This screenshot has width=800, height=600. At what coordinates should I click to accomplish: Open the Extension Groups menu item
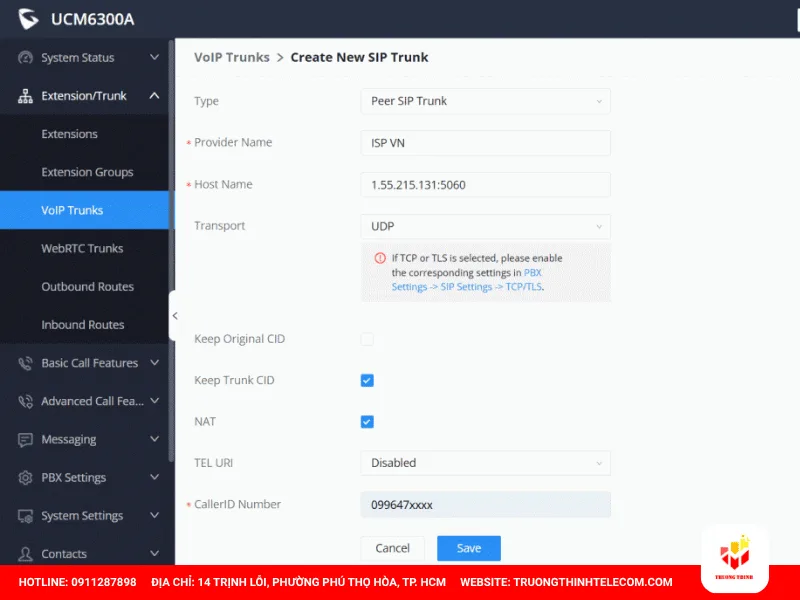tap(84, 172)
